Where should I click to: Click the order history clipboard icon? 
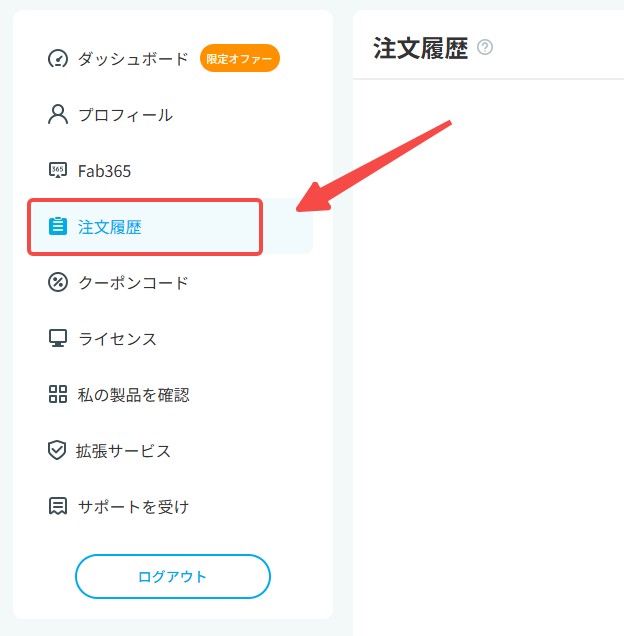tap(58, 227)
